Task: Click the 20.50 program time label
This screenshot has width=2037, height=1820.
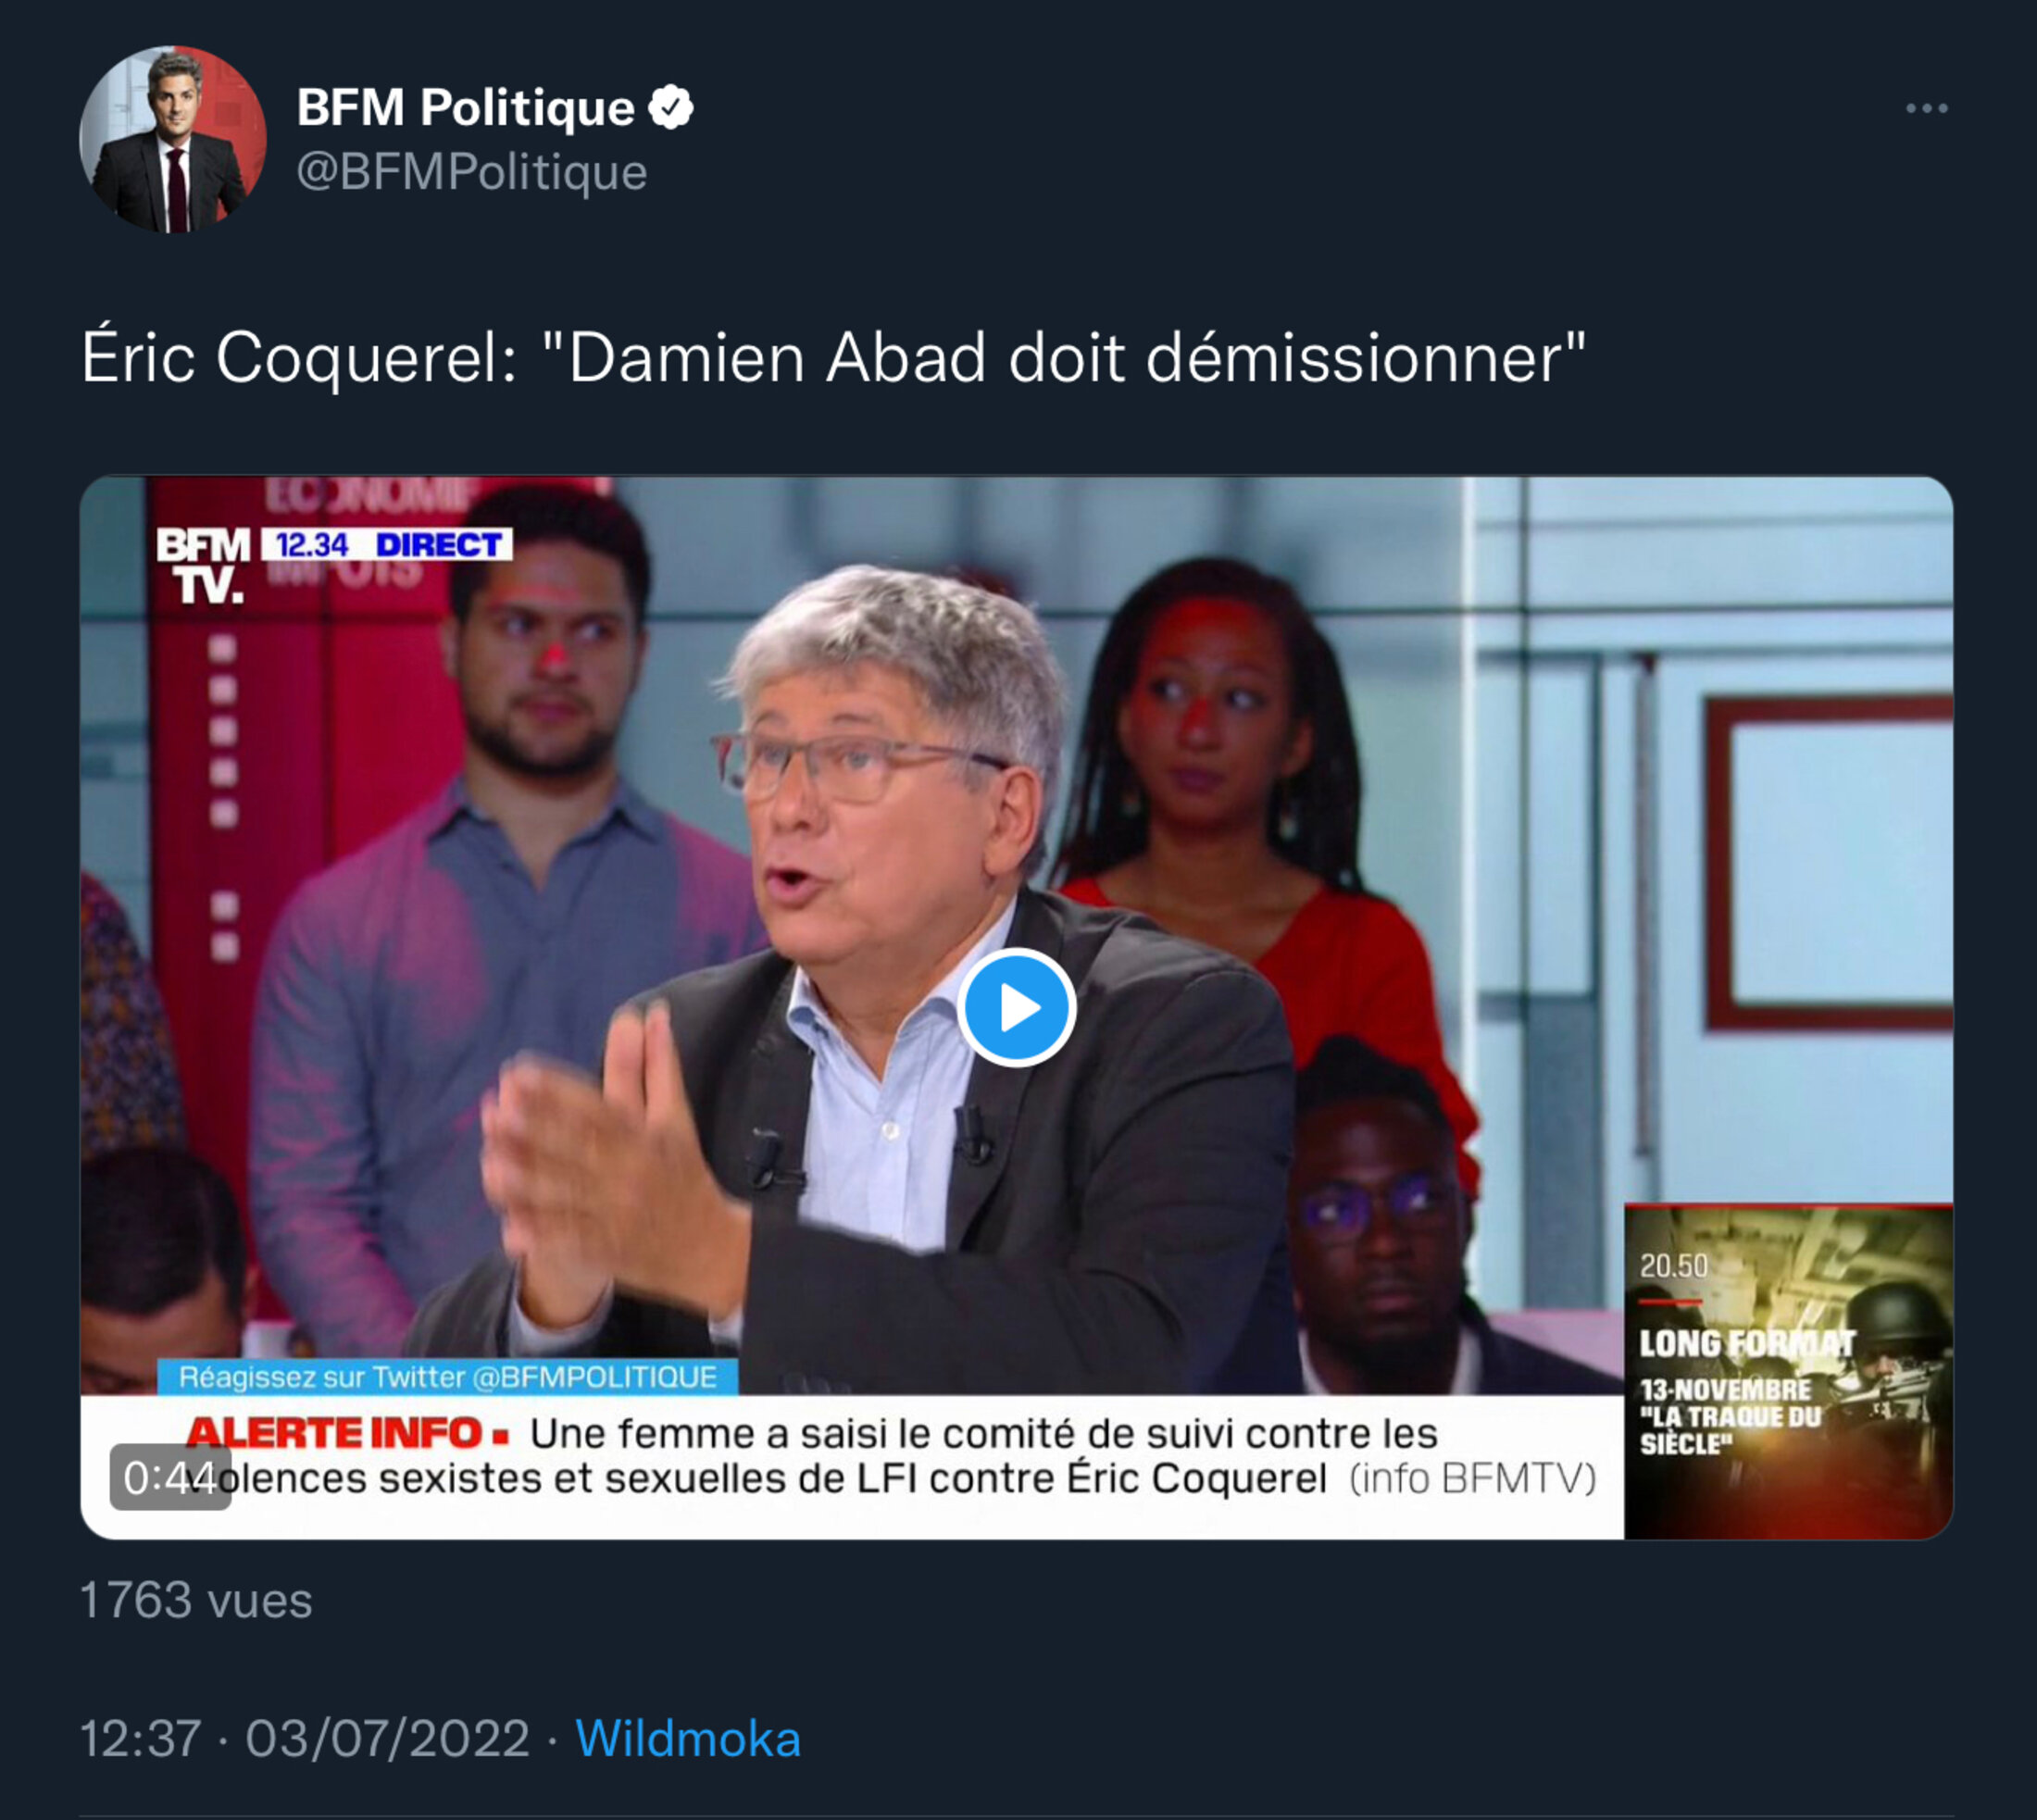Action: [x=1673, y=1266]
